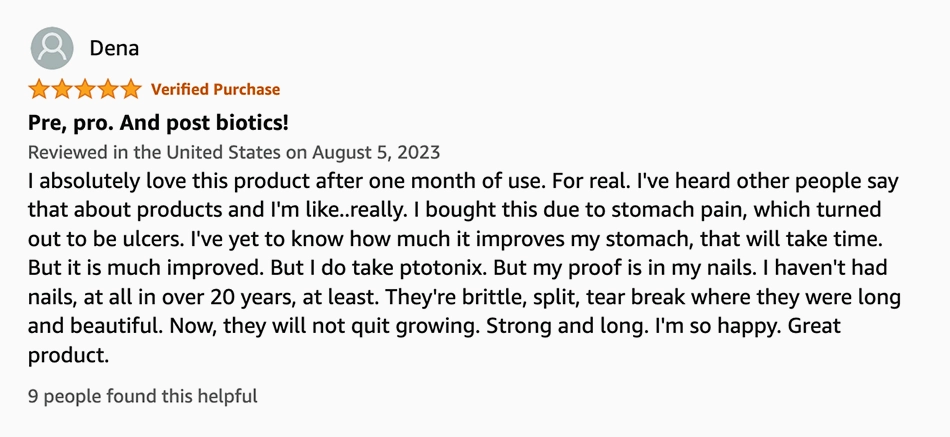Click the fourth orange rating star
This screenshot has height=437, width=950.
108,89
